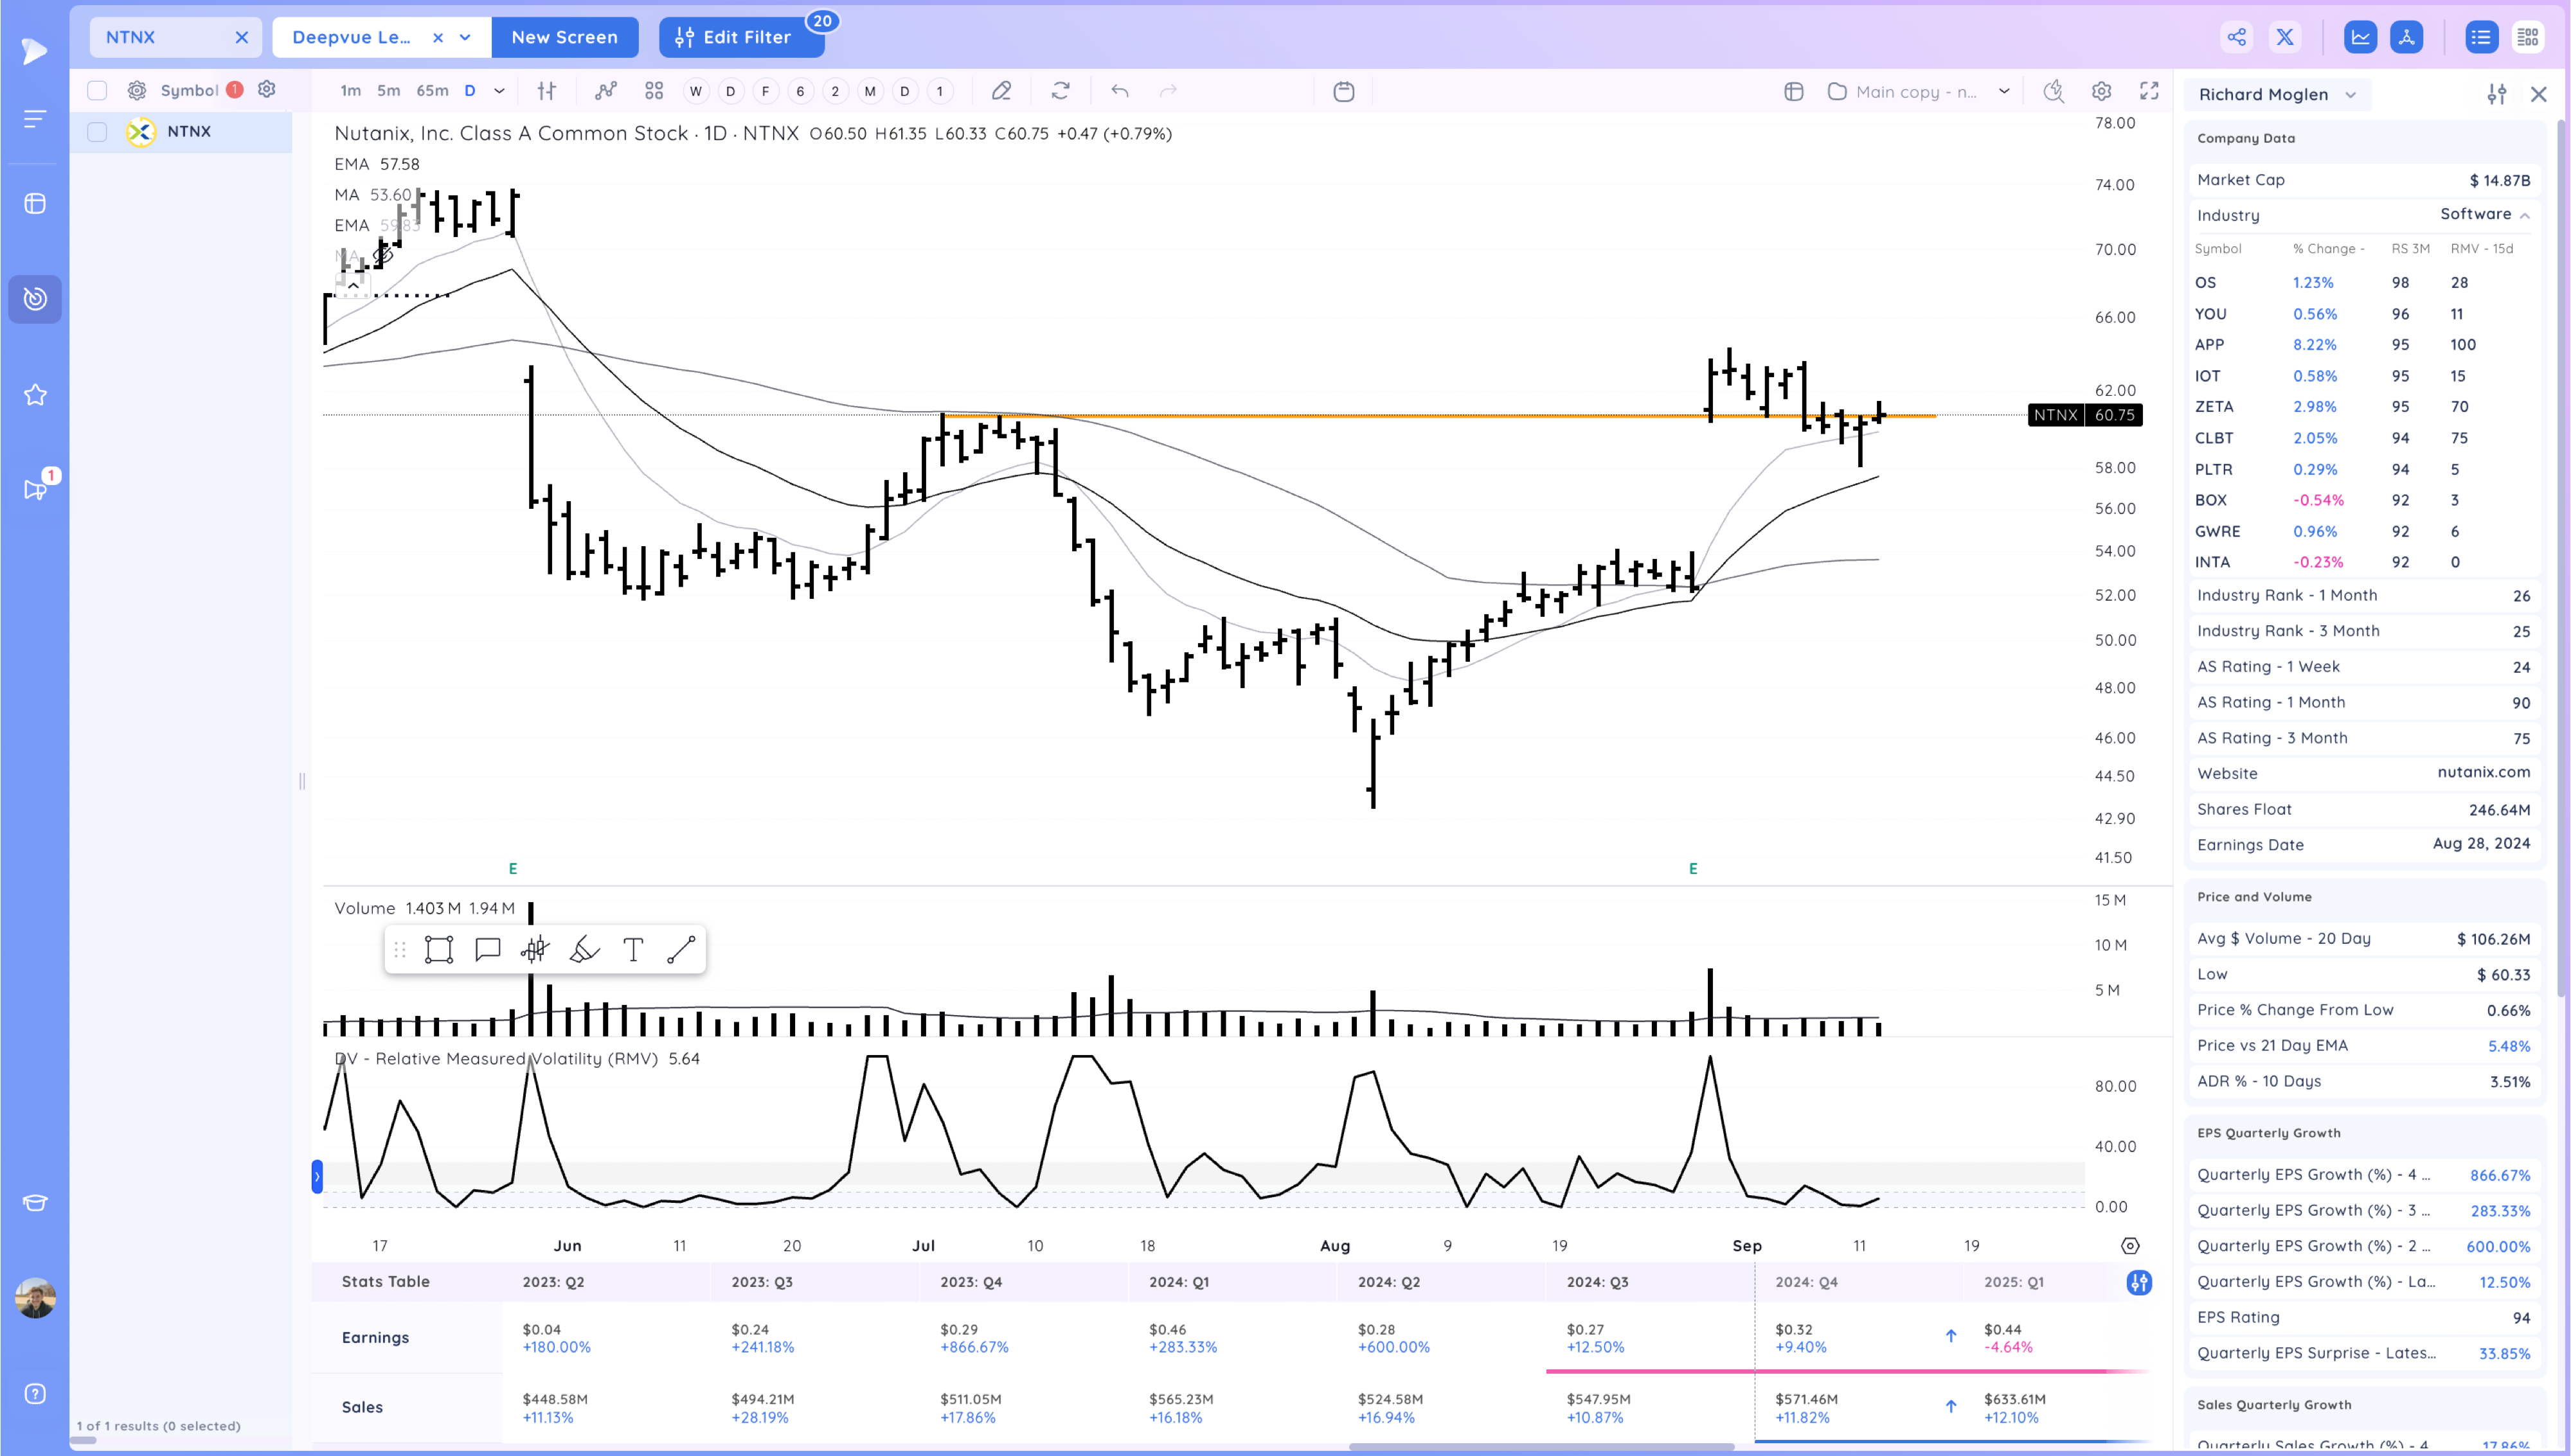Click the fullscreen chart icon
2571x1456 pixels.
click(2148, 91)
